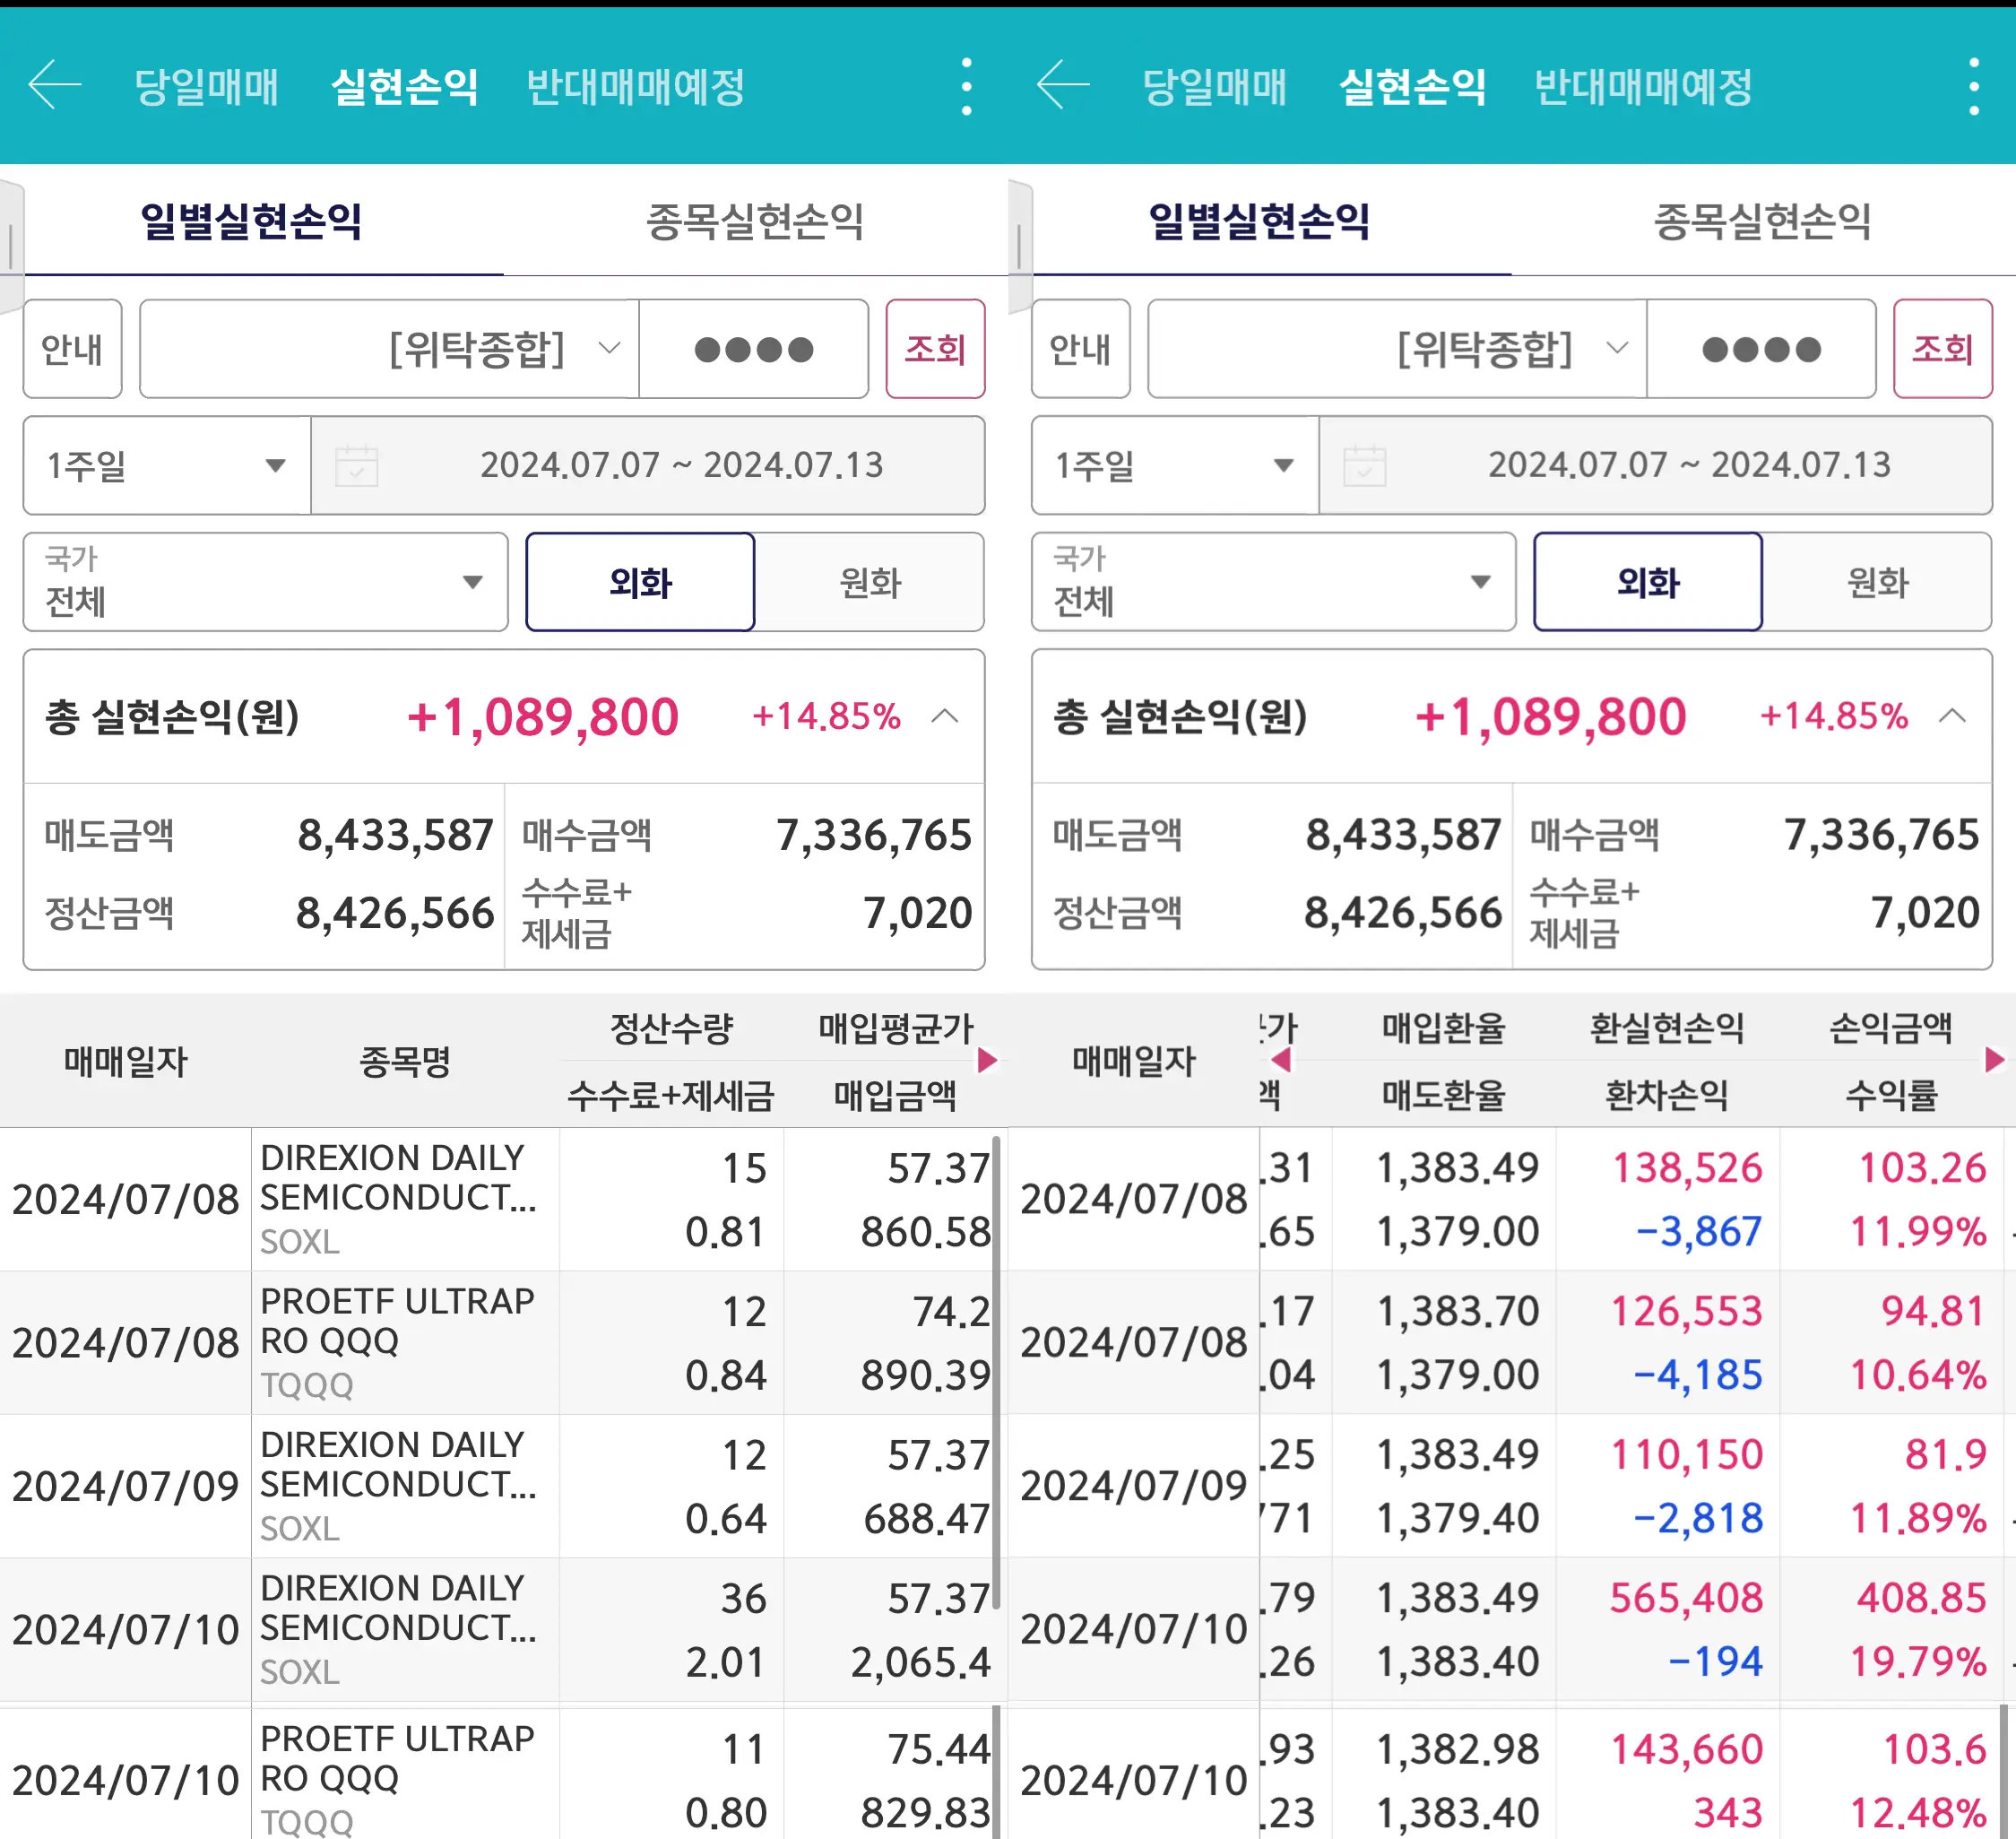Screen dimensions: 2016x1839
Task: Click 정산금액 8,426,566 in right panel
Action: click(x=1277, y=912)
